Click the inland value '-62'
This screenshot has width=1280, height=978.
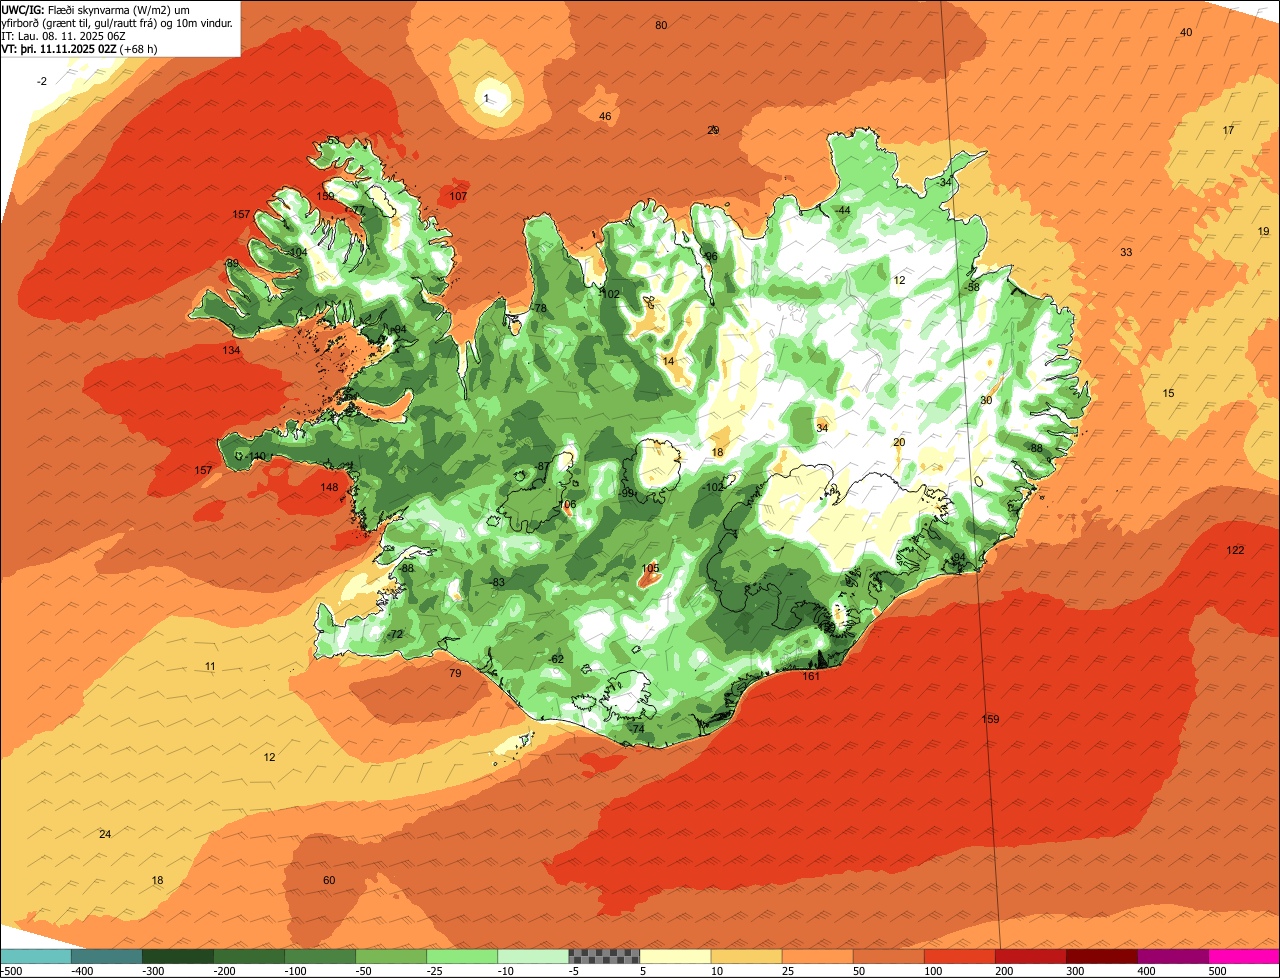point(556,659)
